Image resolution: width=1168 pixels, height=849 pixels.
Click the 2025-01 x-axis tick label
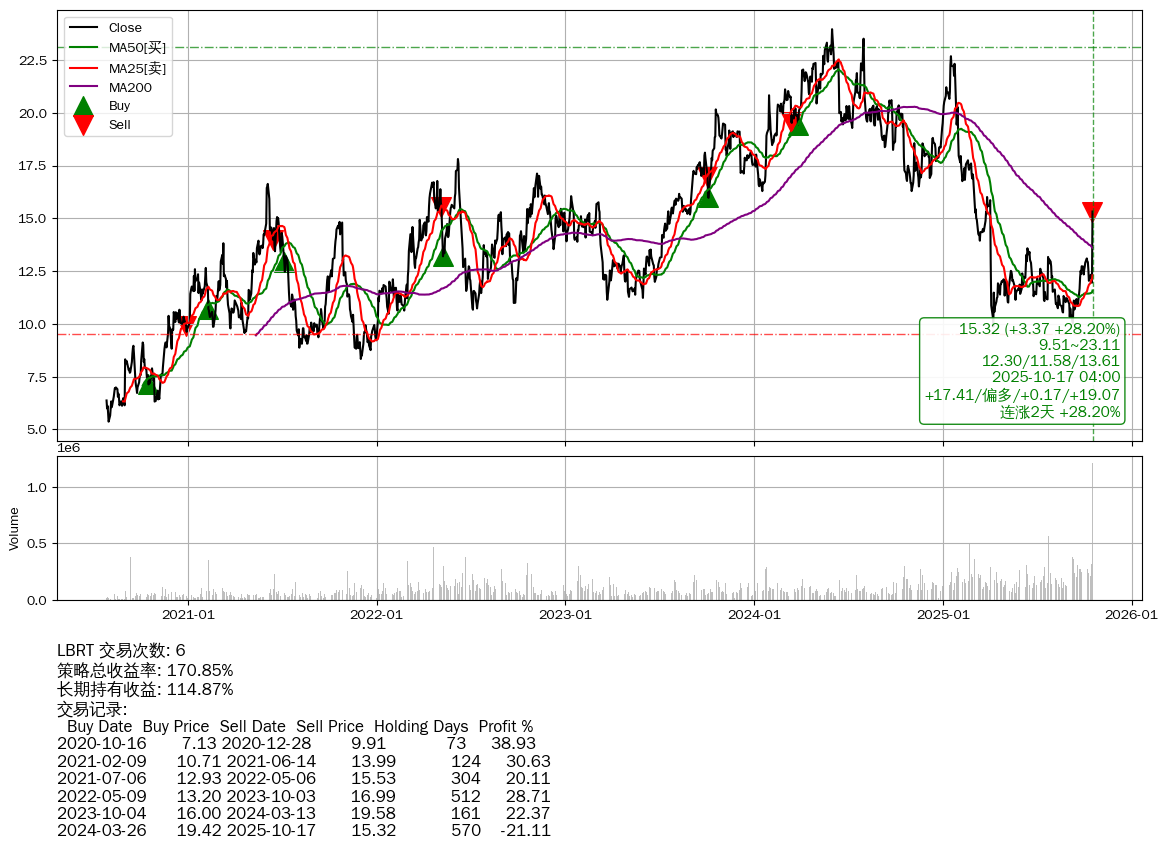click(x=943, y=615)
